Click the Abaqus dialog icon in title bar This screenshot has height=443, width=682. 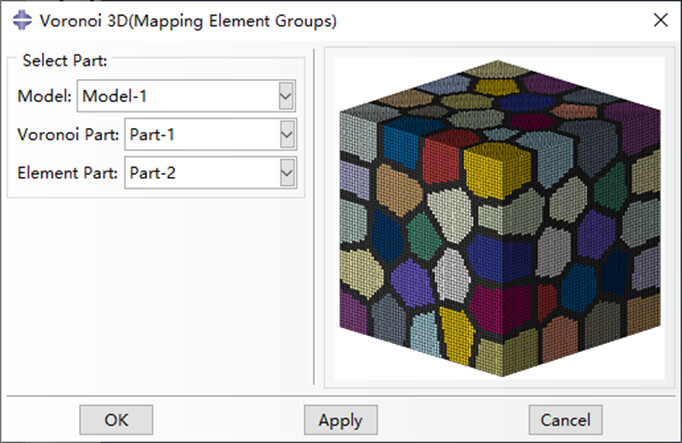click(x=22, y=20)
